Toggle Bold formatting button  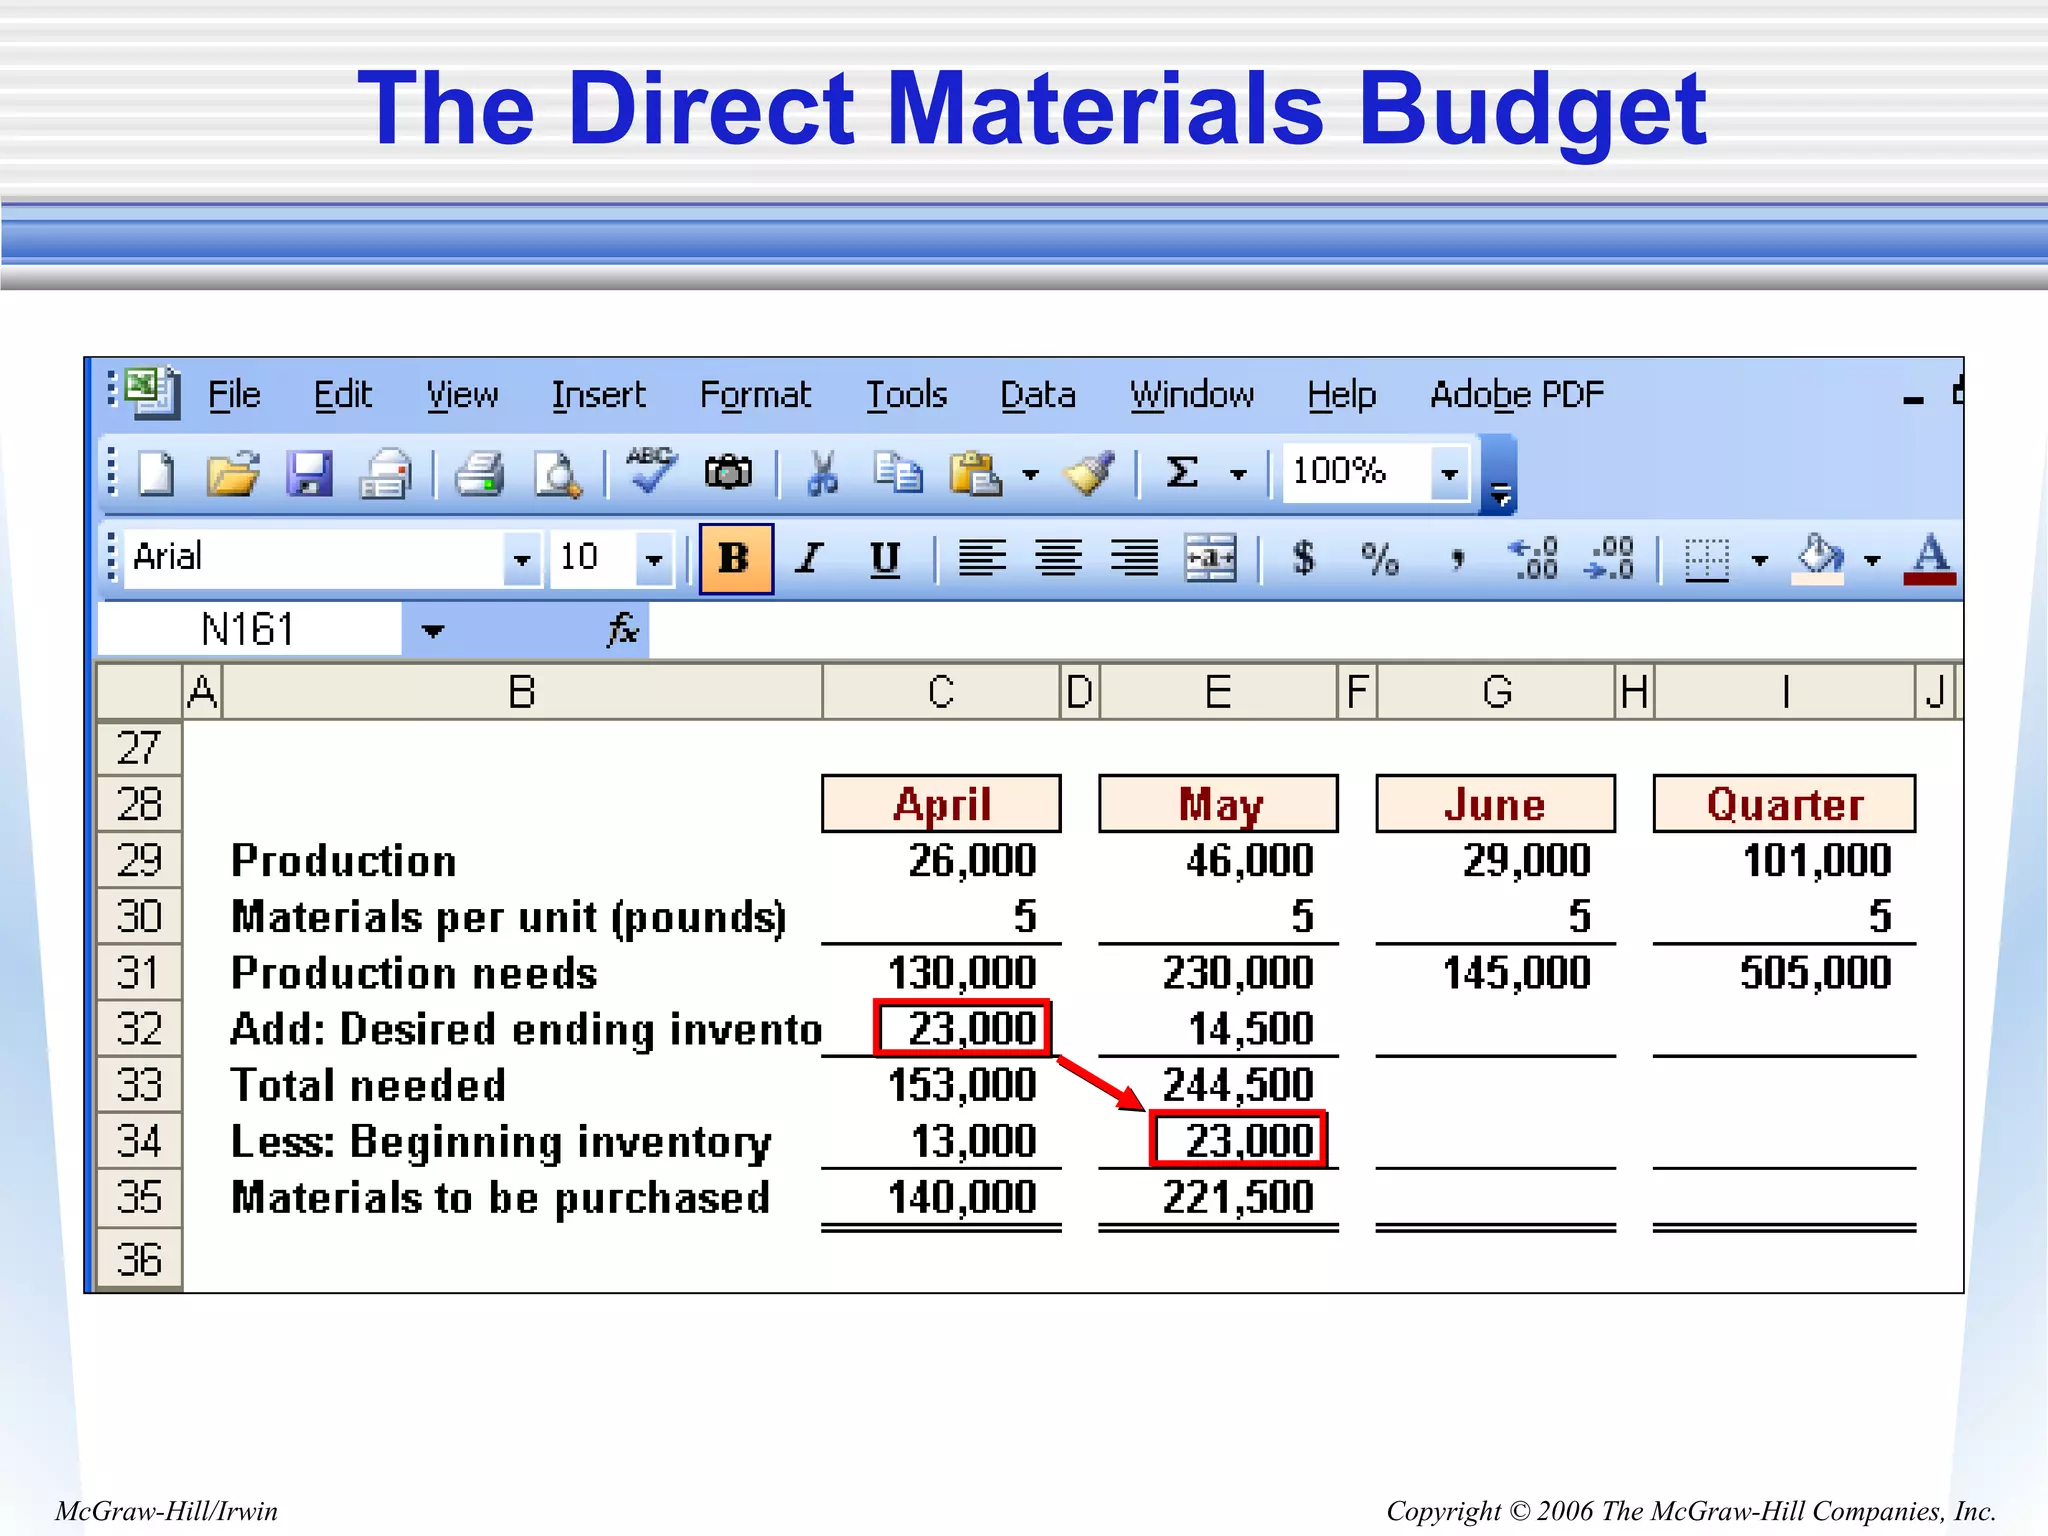point(736,558)
